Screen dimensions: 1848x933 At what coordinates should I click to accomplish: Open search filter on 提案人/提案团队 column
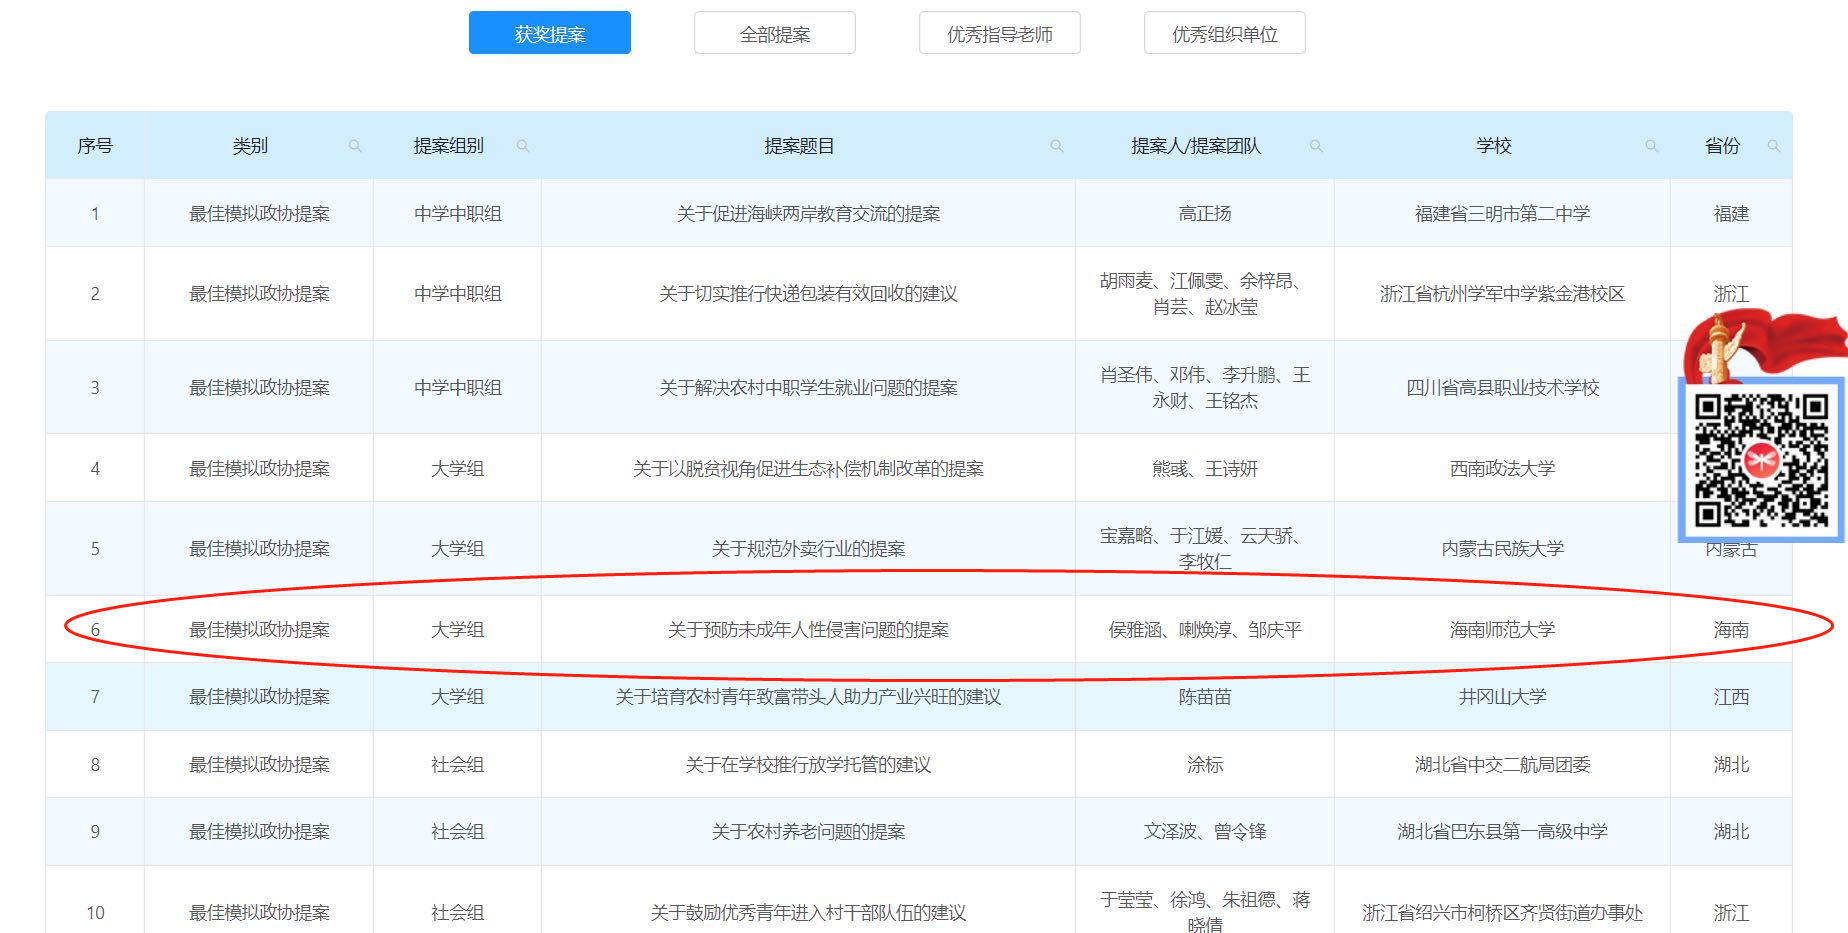(x=1316, y=146)
